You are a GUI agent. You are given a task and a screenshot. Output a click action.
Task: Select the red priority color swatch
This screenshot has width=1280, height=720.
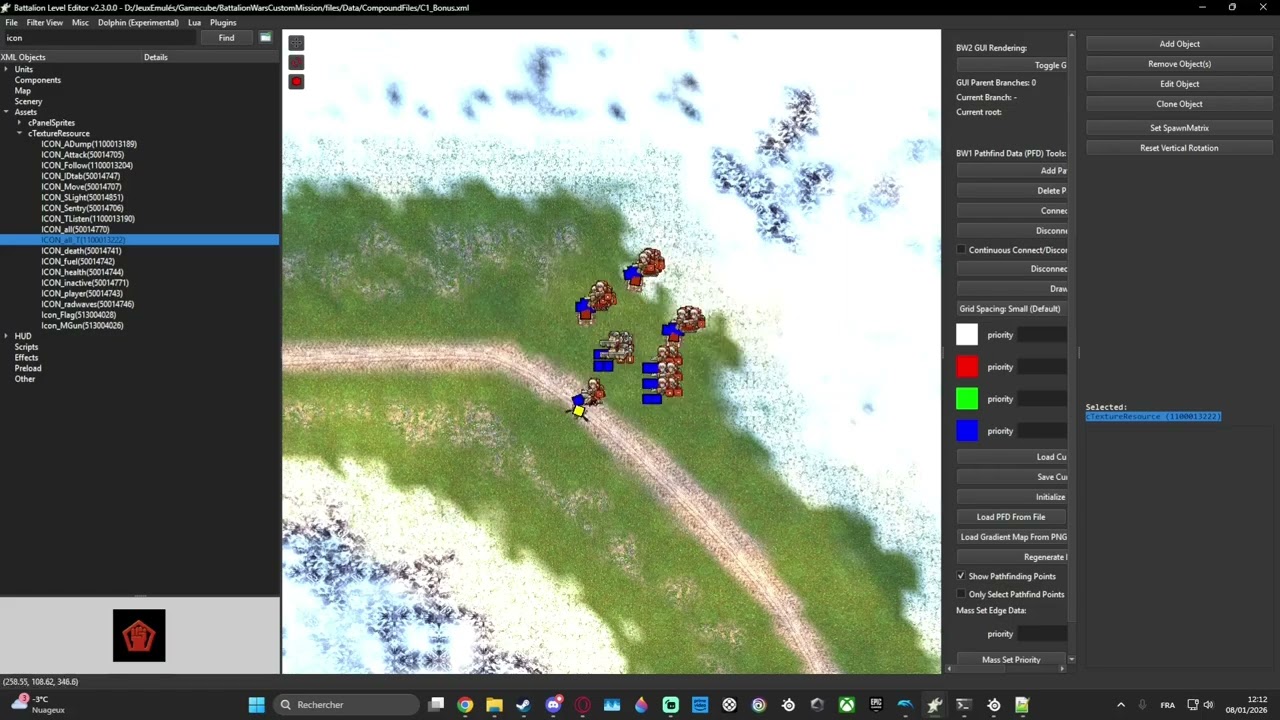(967, 367)
